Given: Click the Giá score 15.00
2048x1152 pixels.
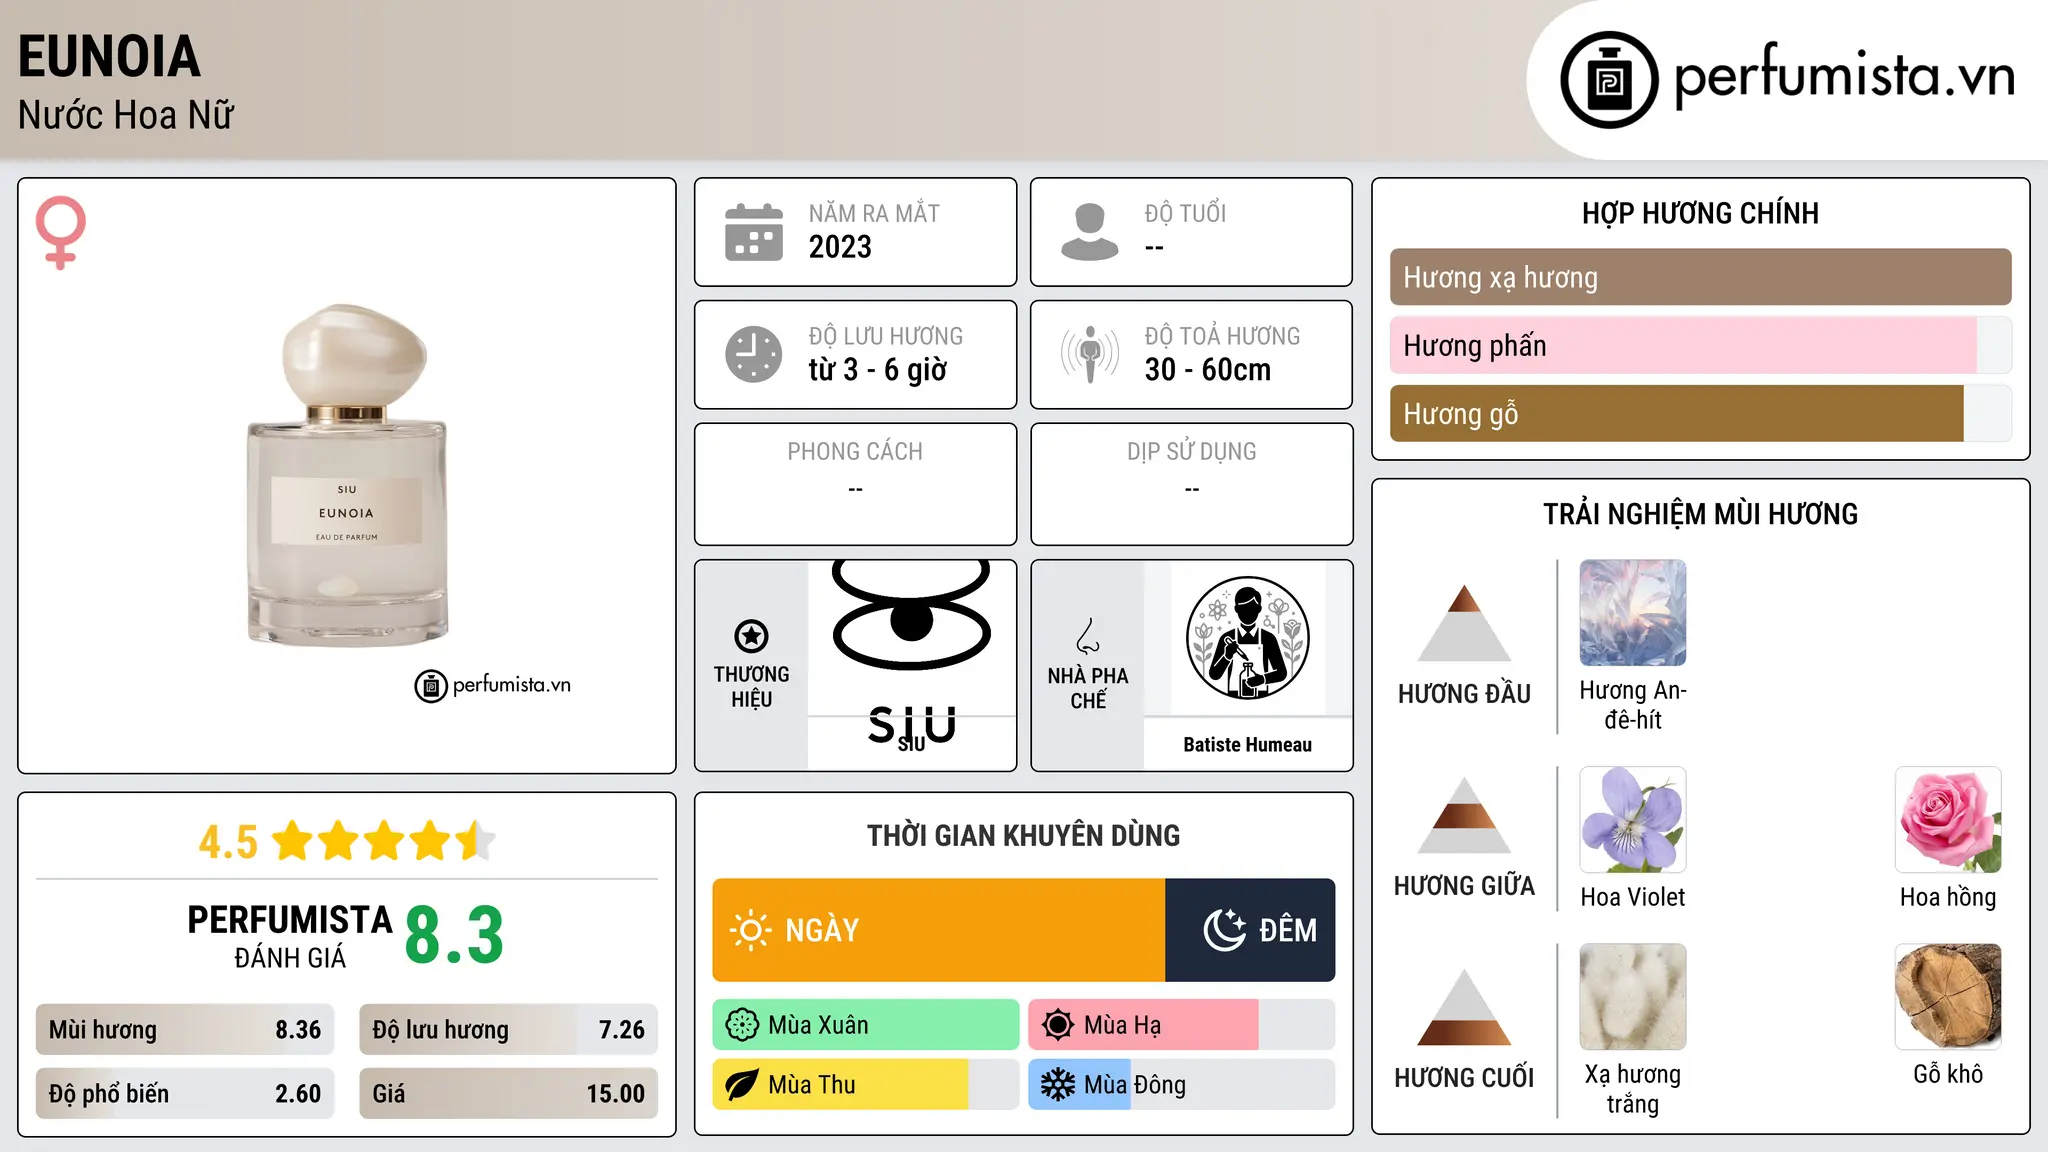Looking at the screenshot, I should point(508,1094).
